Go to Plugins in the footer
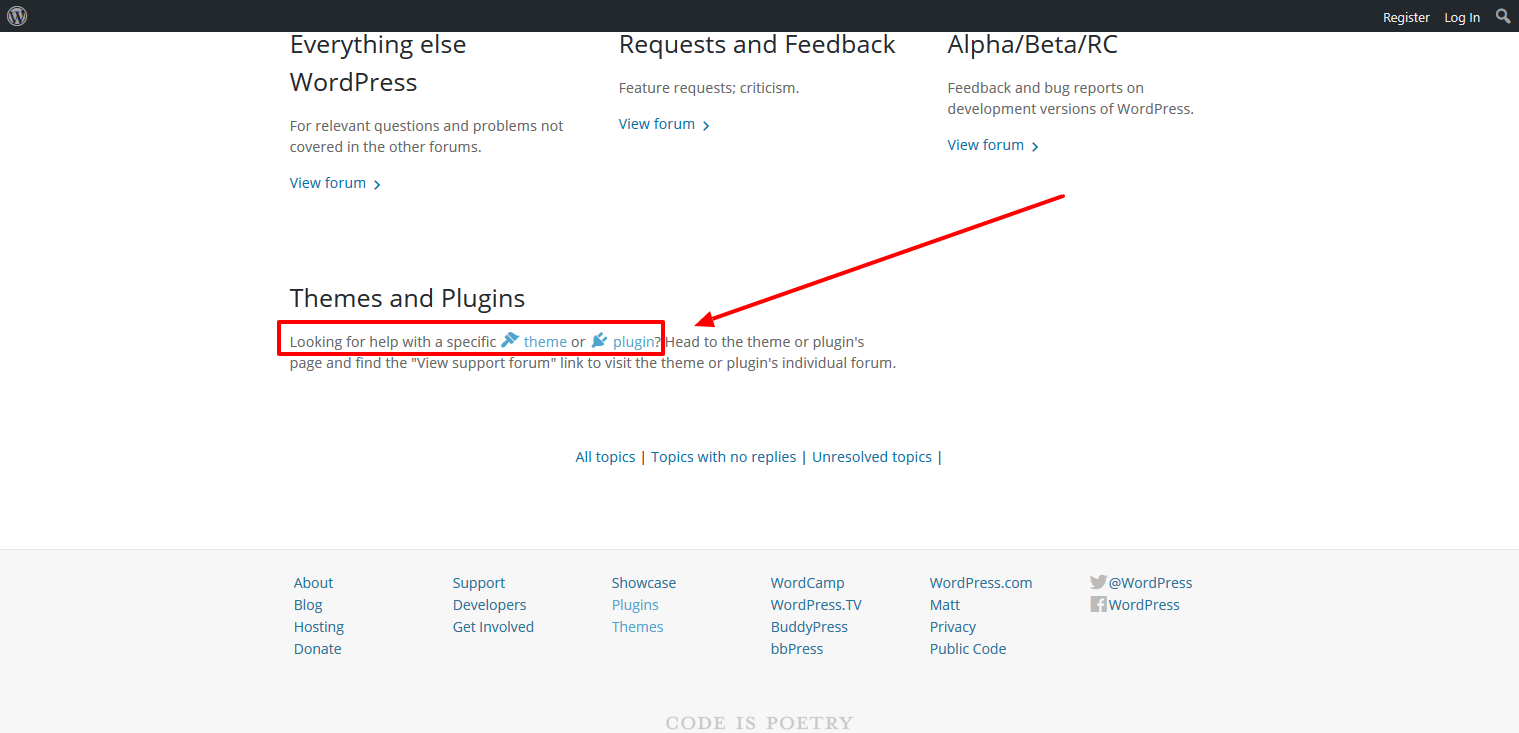The width and height of the screenshot is (1519, 733). [635, 605]
